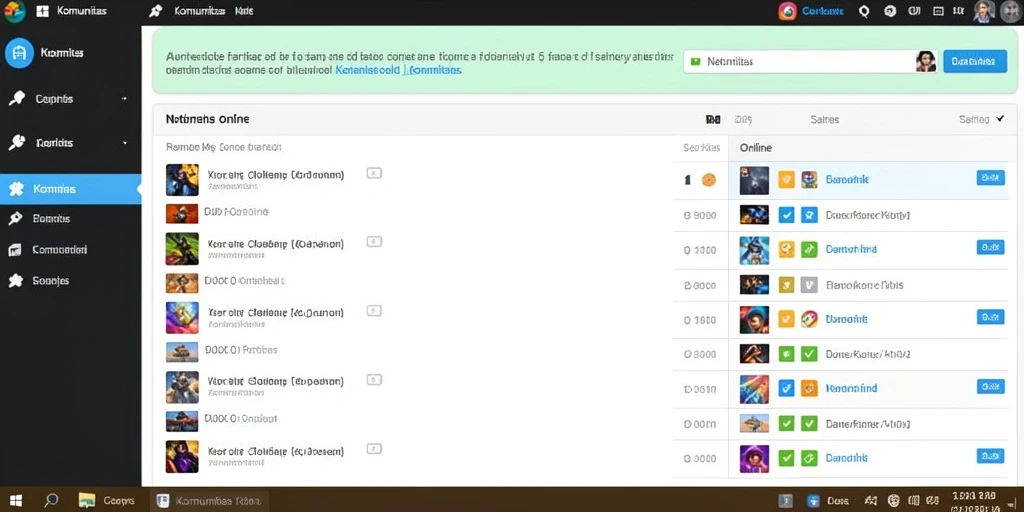Click the small badge box beside the first left entry

(x=374, y=174)
